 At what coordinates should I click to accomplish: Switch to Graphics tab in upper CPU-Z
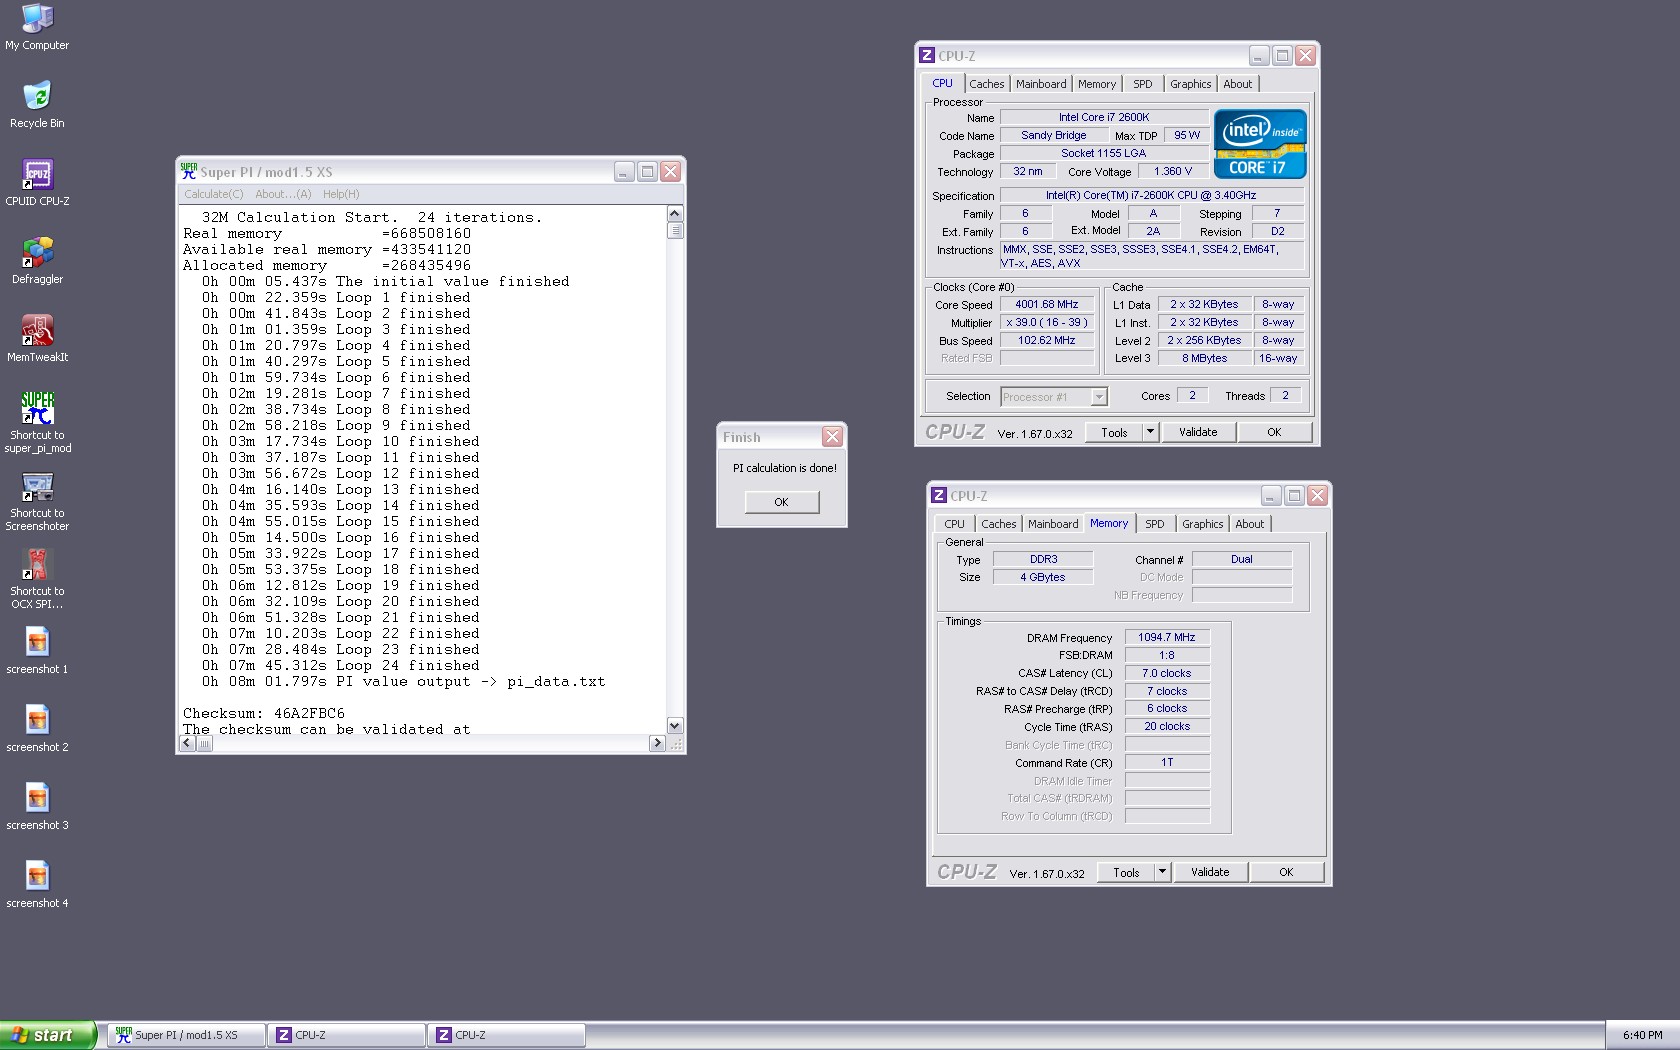point(1190,84)
